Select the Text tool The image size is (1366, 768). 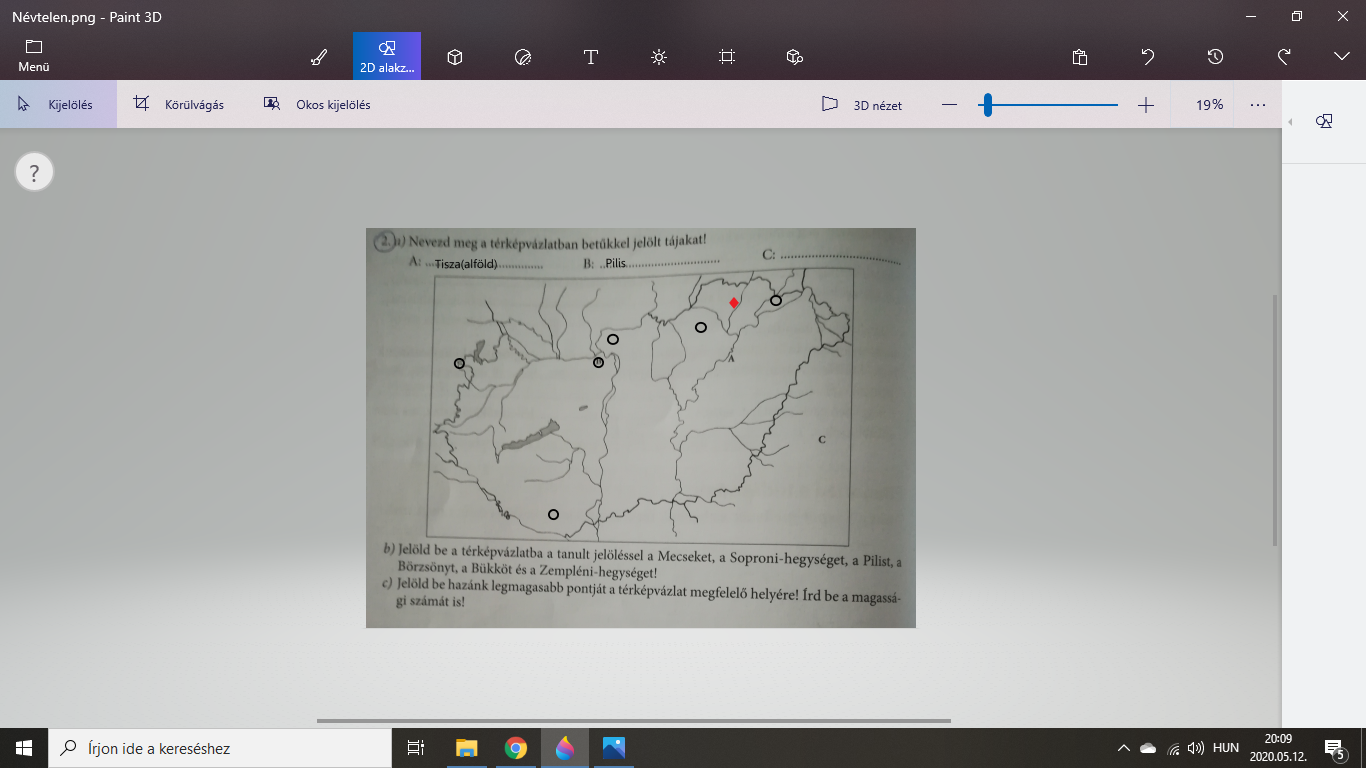click(x=591, y=57)
